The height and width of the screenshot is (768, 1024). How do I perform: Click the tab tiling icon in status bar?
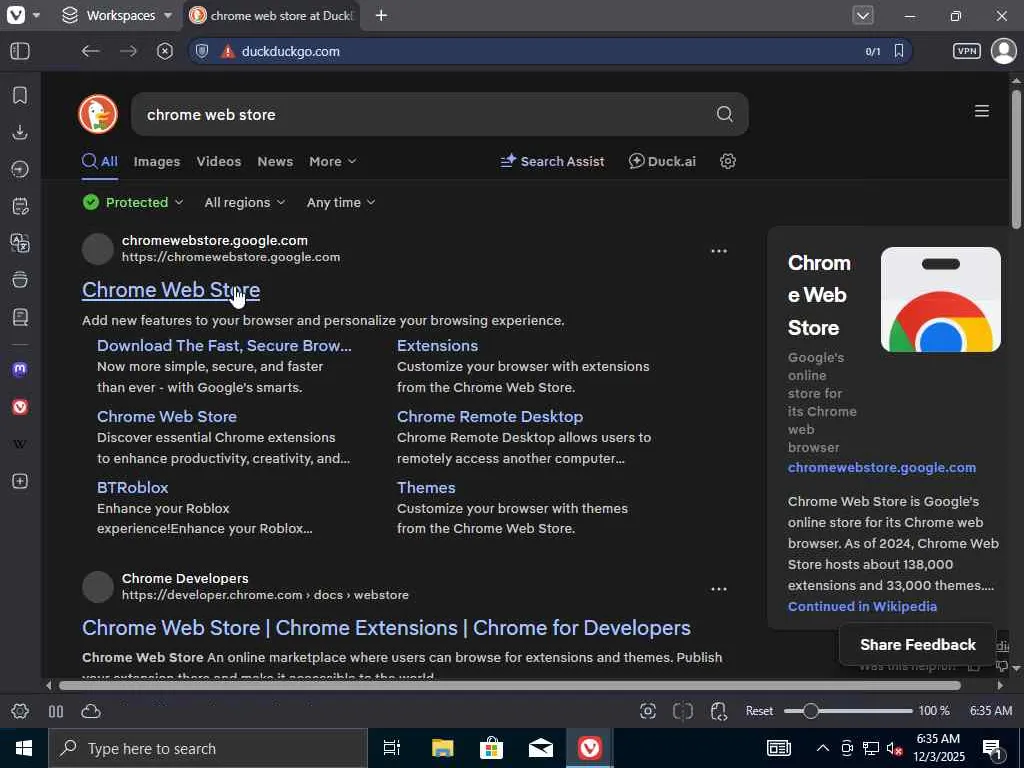point(56,711)
